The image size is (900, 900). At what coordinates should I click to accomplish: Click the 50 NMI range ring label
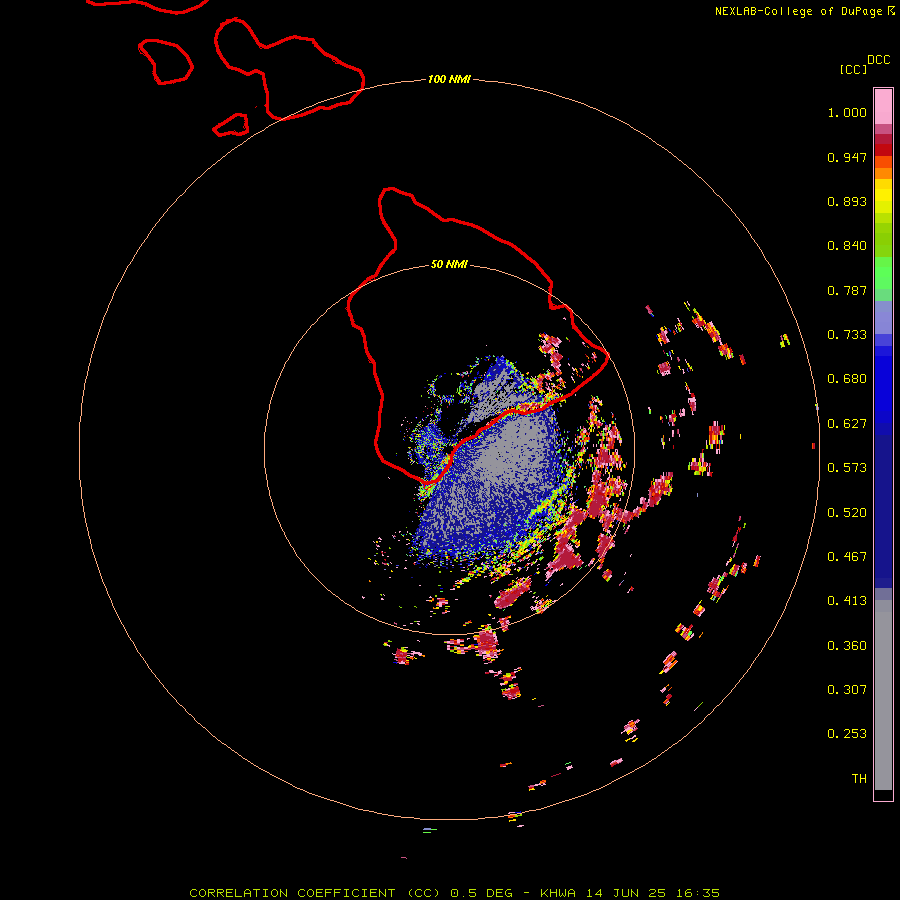[449, 264]
